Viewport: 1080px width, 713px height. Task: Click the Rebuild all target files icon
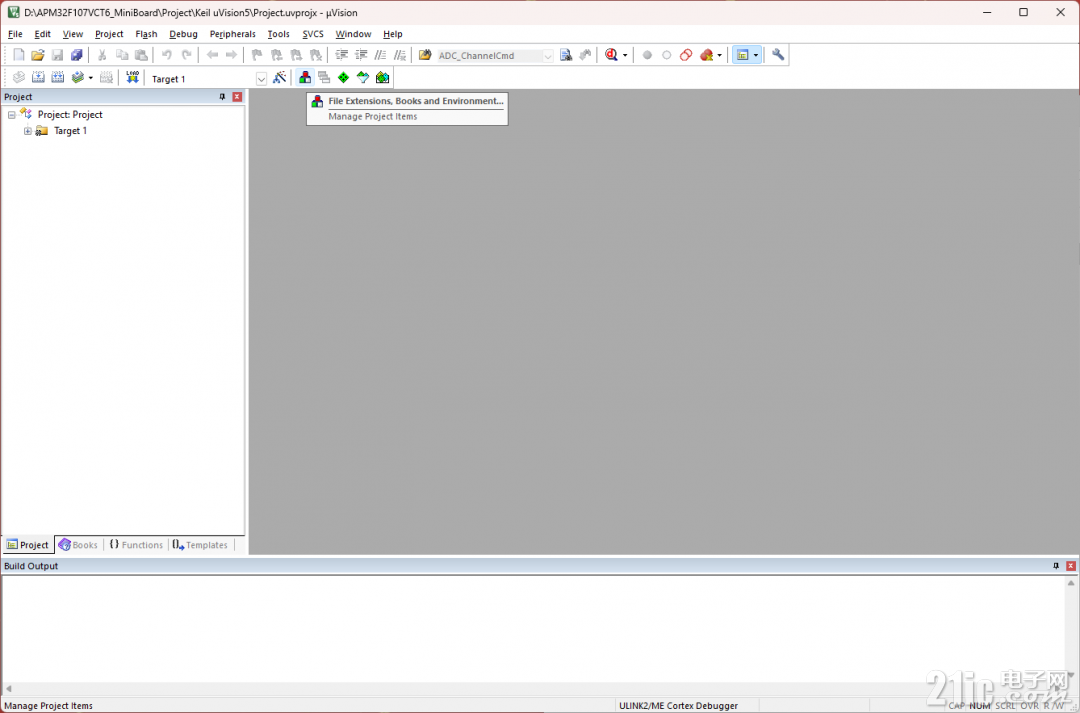[58, 78]
